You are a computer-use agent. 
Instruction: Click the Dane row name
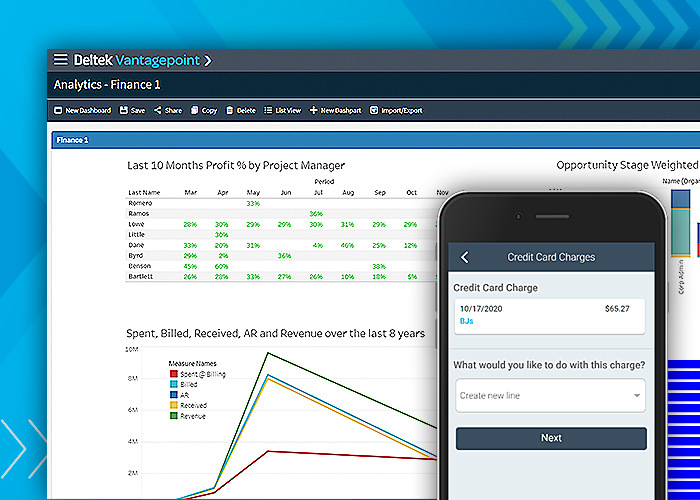point(136,245)
